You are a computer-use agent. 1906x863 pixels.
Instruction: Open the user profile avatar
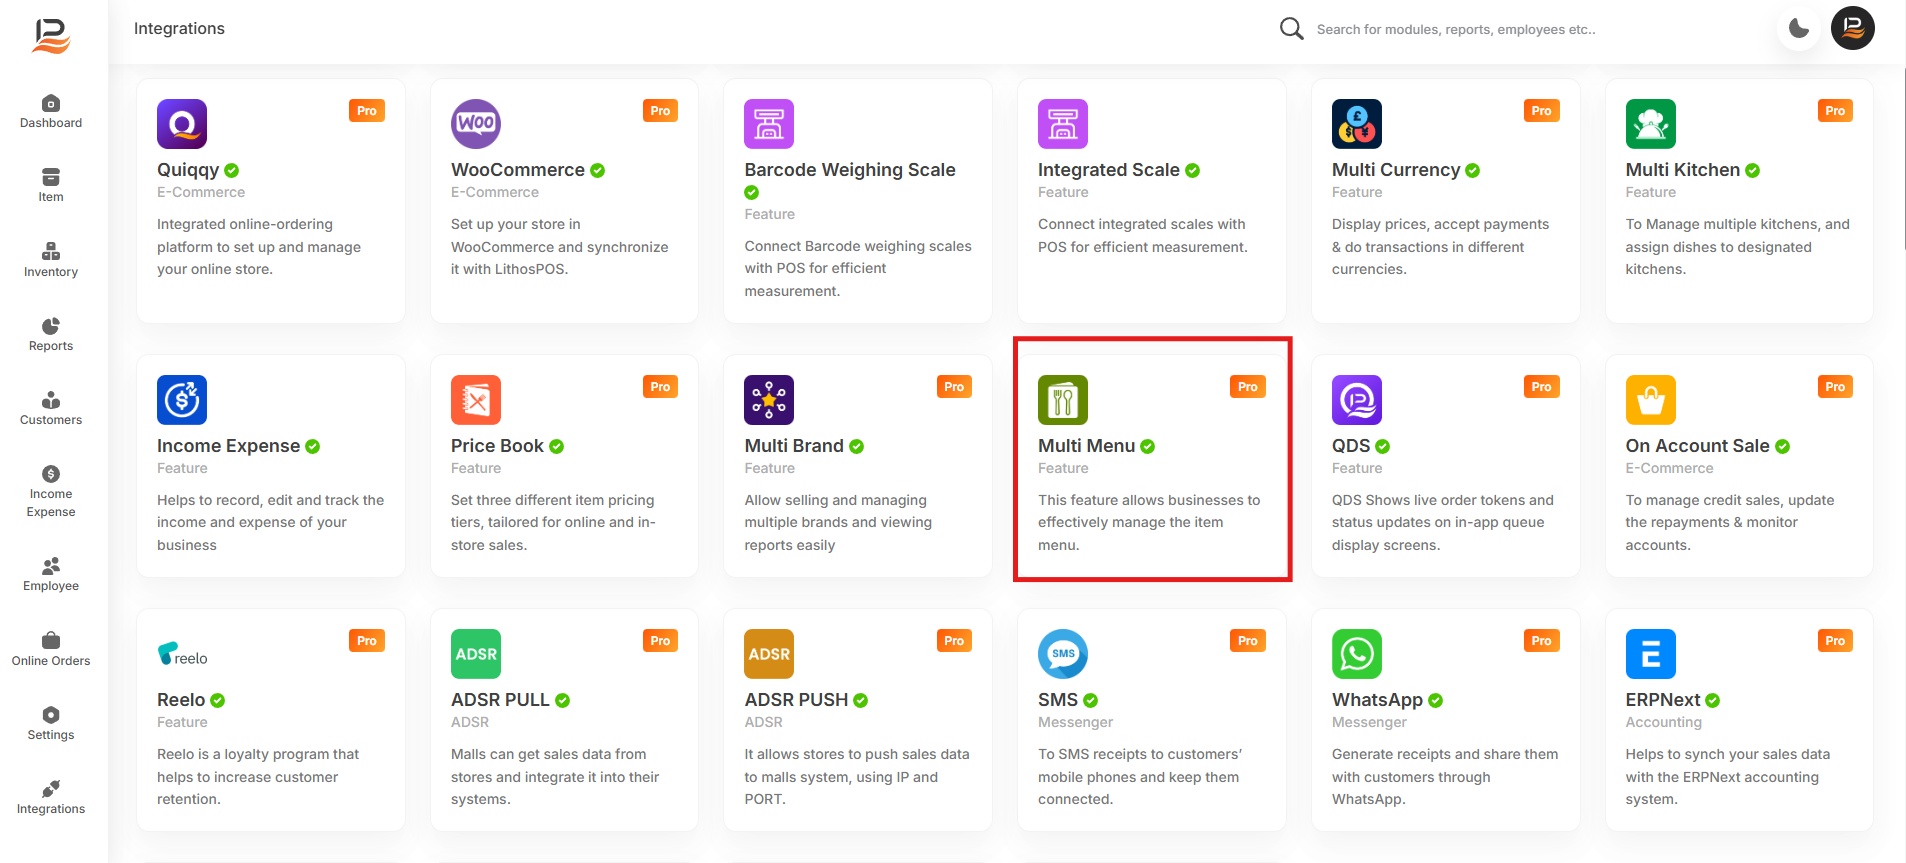[x=1852, y=28]
